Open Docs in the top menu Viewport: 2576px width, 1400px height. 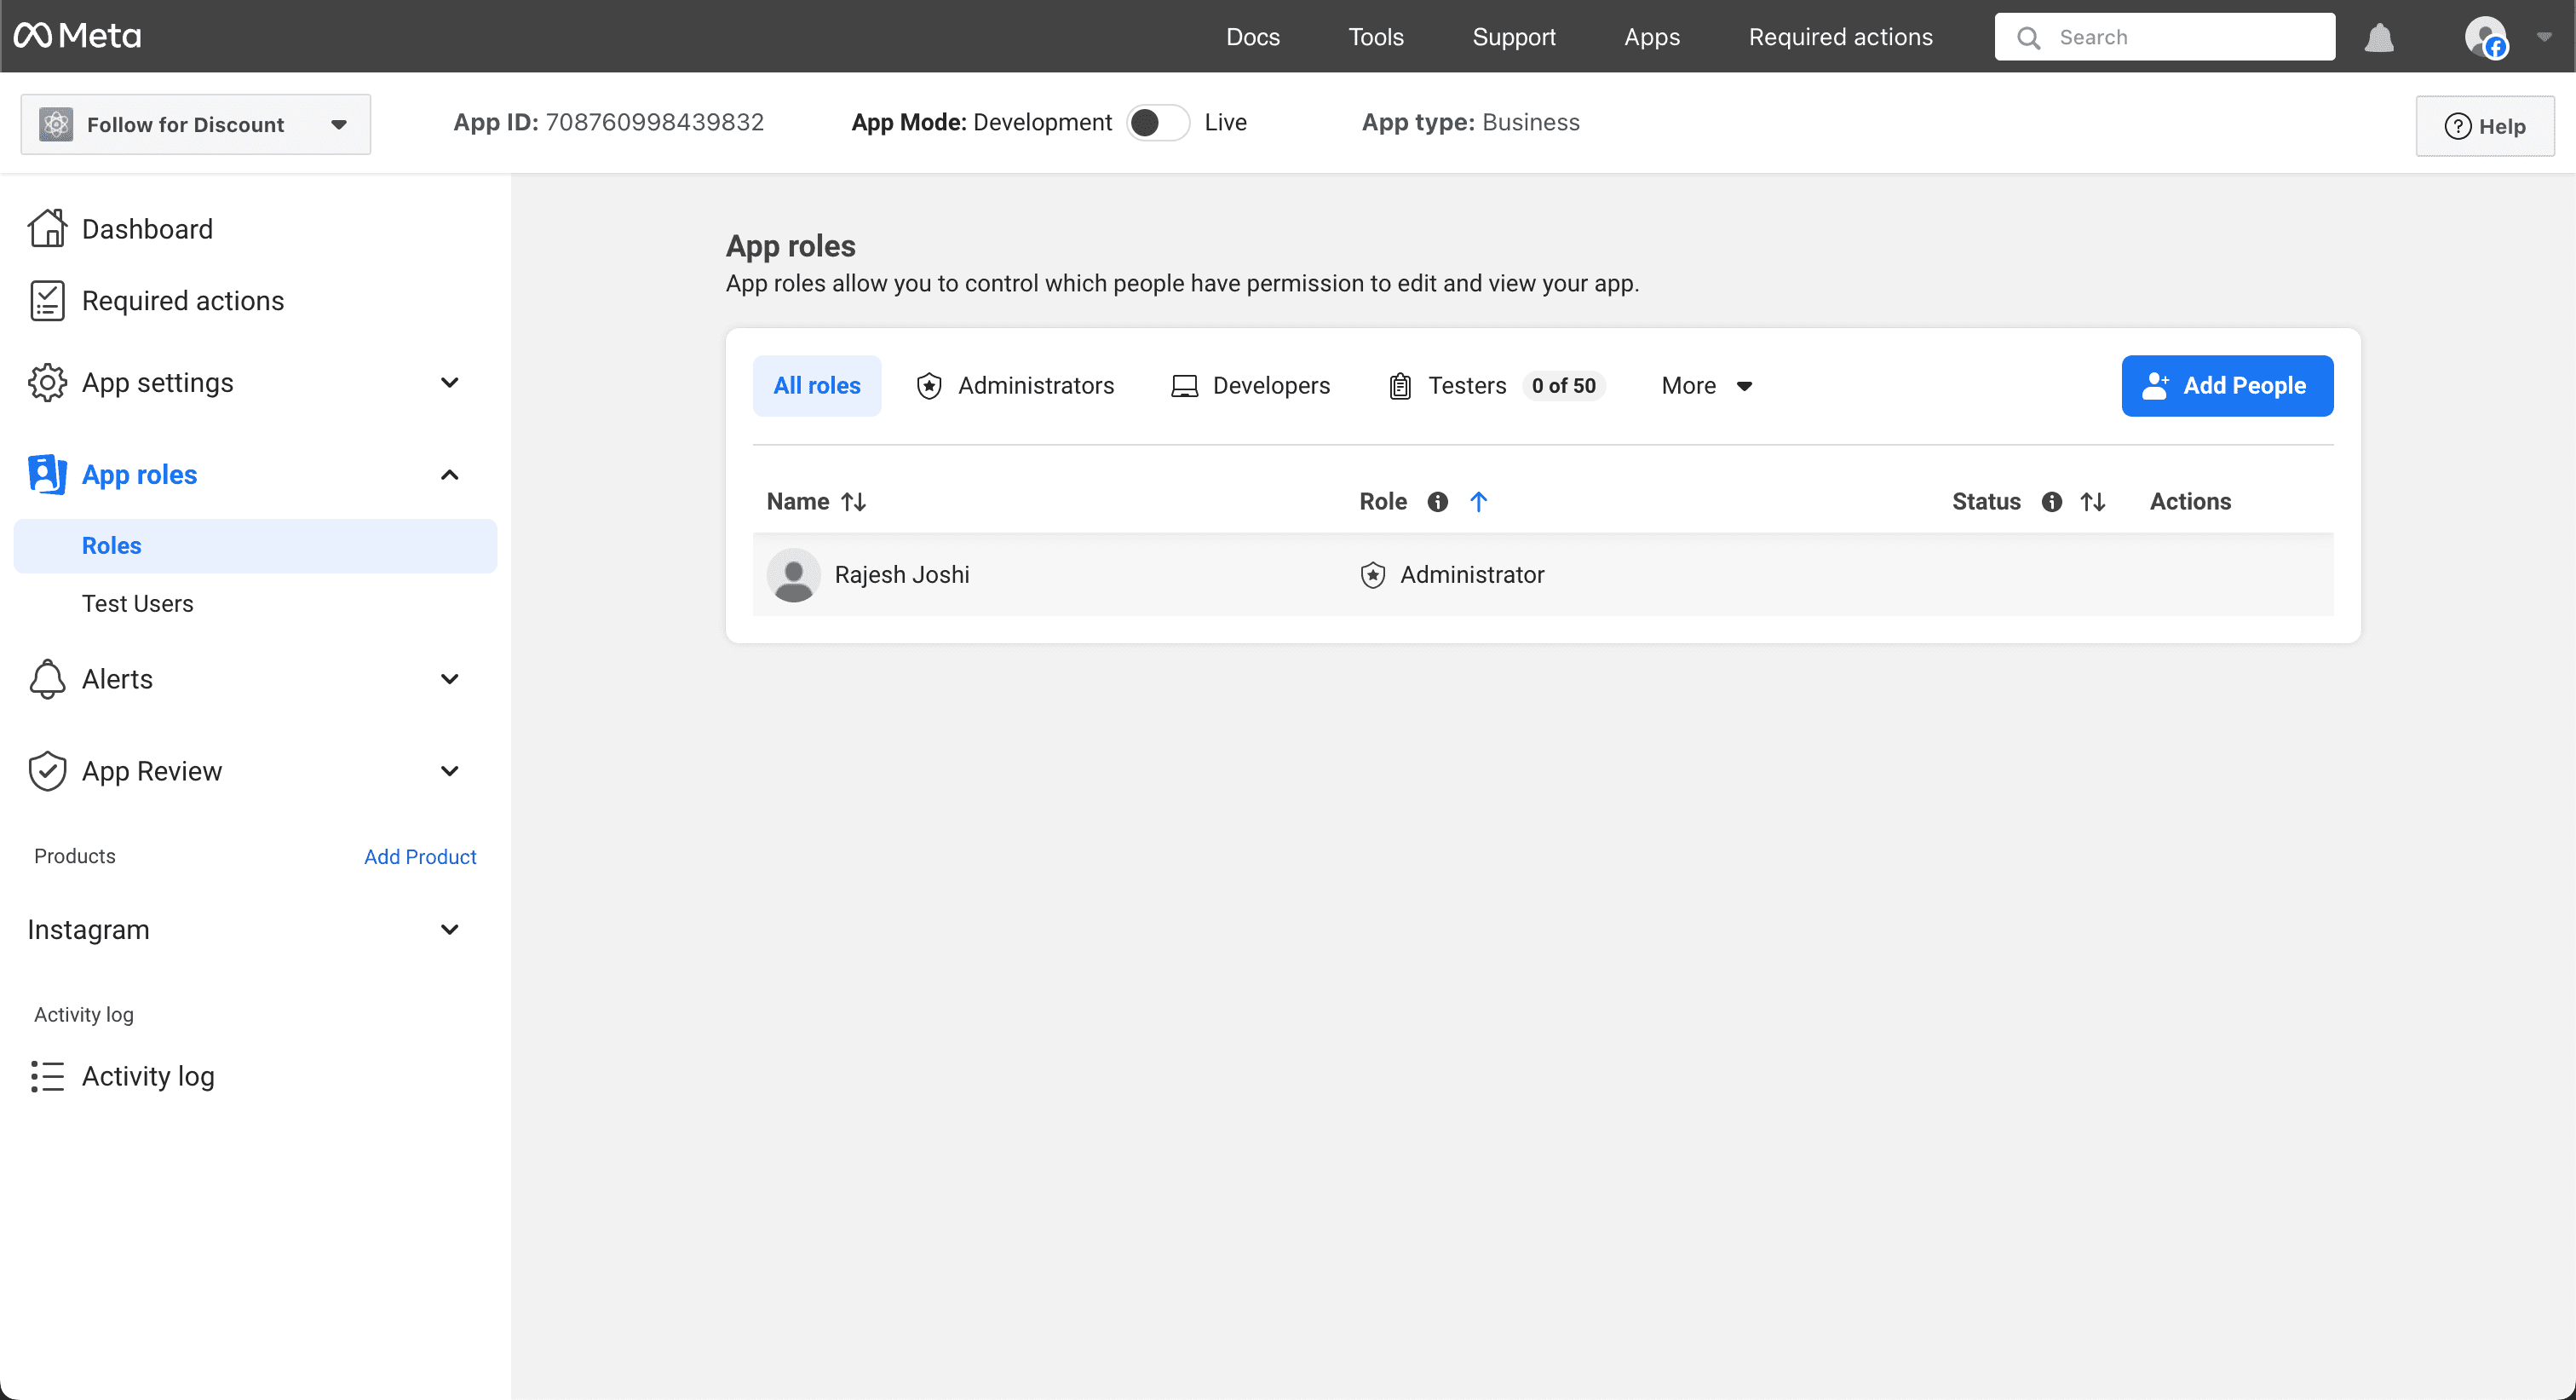[x=1252, y=37]
